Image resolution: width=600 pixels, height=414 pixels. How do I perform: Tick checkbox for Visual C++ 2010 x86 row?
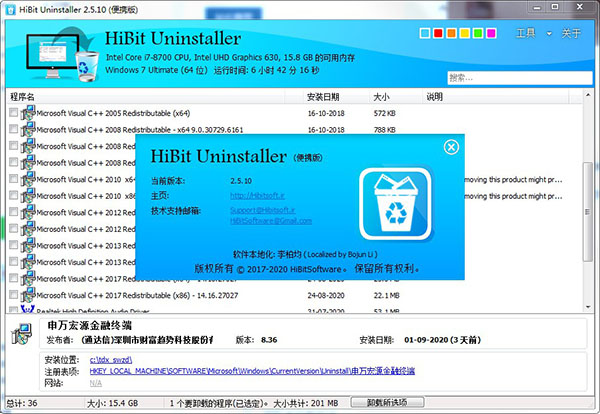[13, 195]
